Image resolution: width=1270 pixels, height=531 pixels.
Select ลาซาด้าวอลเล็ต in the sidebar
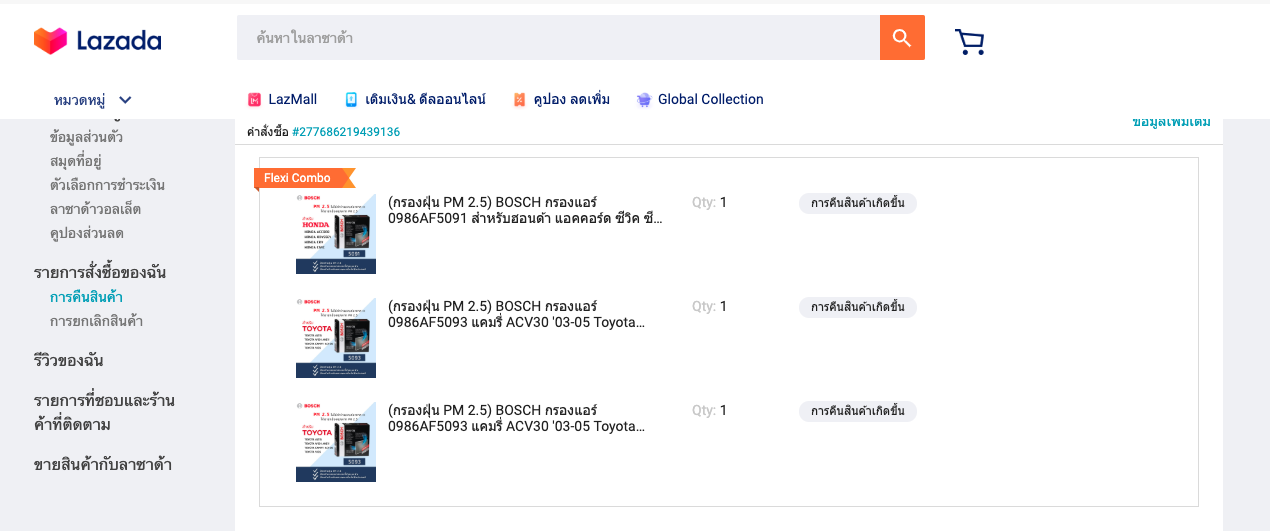point(95,209)
